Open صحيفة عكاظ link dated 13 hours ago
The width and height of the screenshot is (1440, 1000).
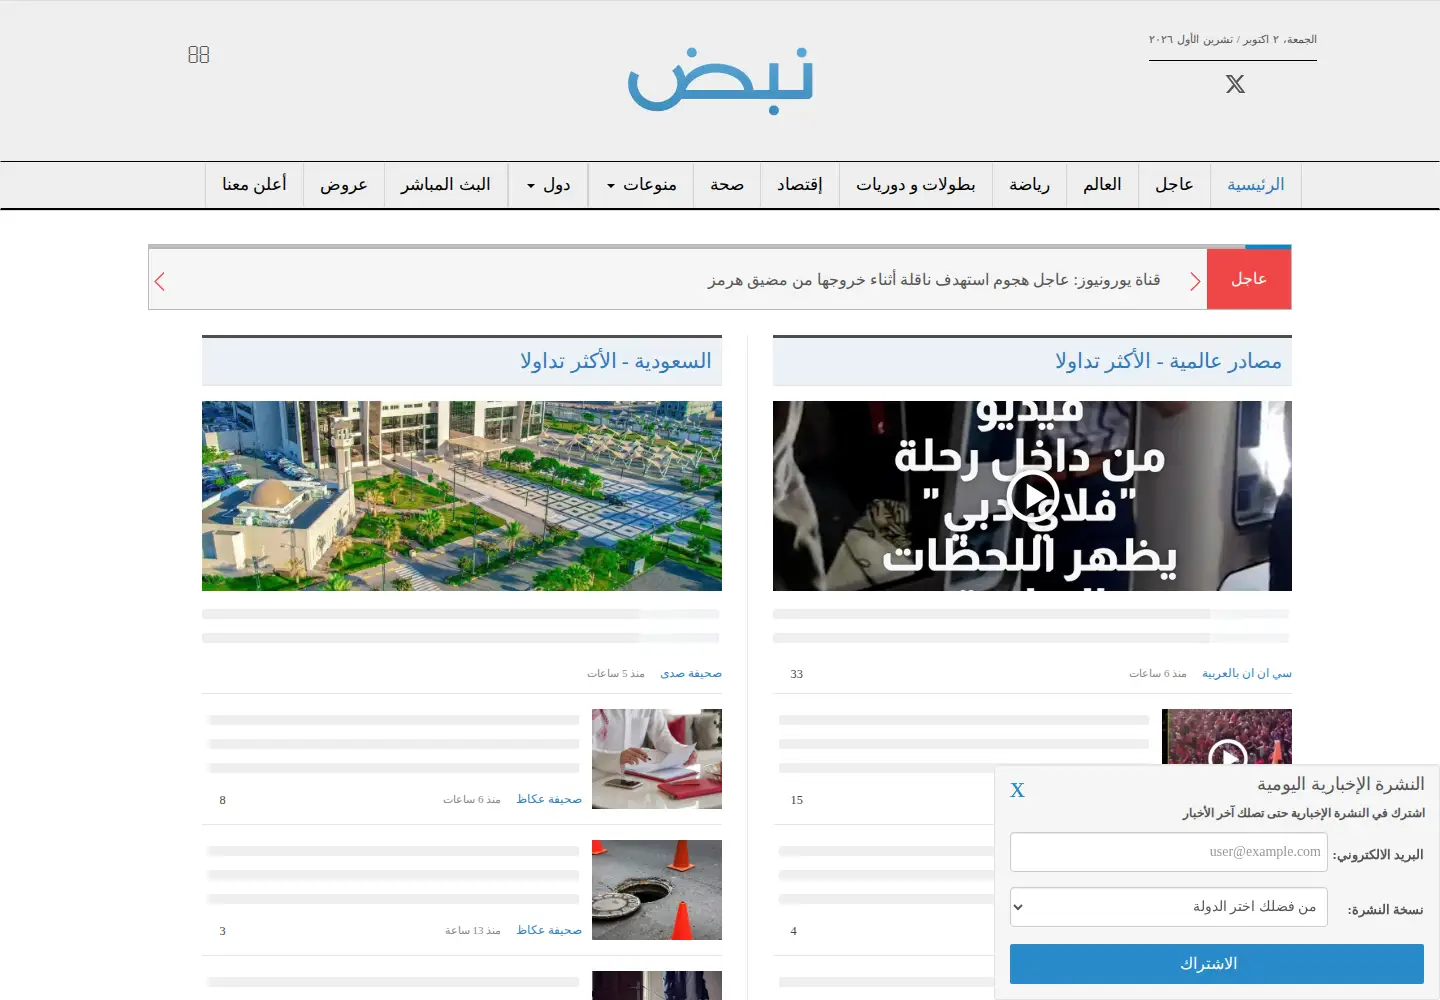(x=549, y=930)
